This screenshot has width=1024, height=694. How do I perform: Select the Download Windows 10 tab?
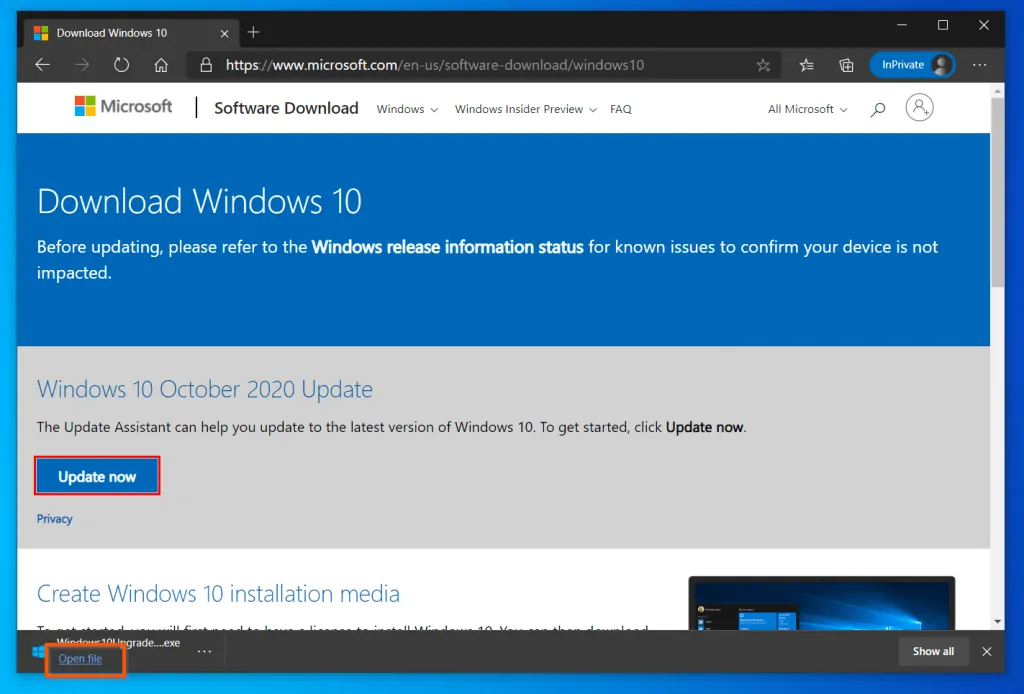coord(131,33)
